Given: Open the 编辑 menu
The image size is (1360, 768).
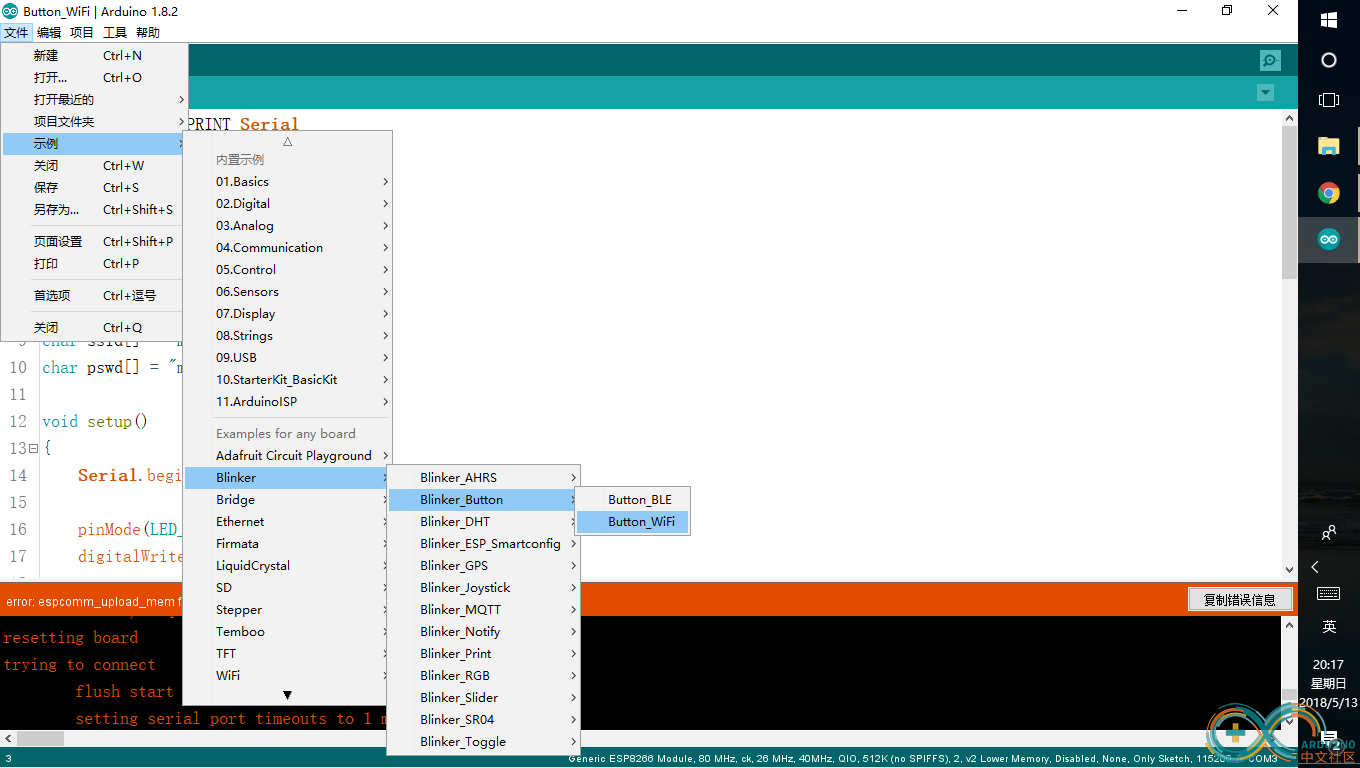Looking at the screenshot, I should pyautogui.click(x=49, y=33).
